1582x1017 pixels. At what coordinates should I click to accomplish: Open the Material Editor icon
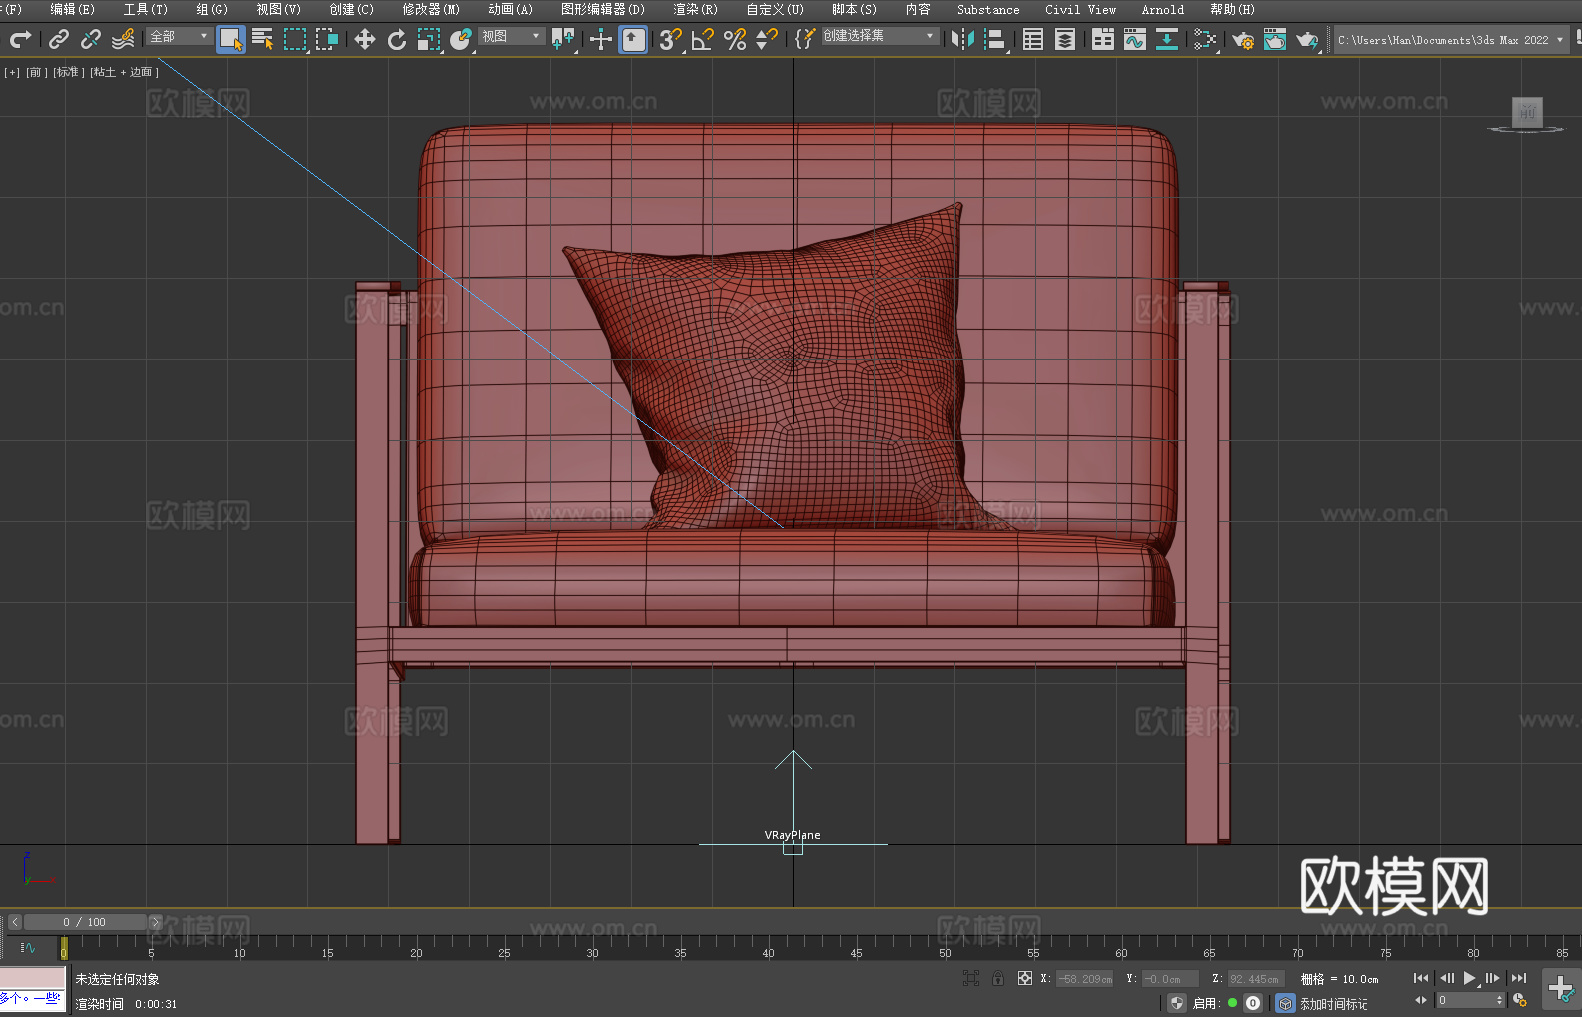pos(1205,39)
